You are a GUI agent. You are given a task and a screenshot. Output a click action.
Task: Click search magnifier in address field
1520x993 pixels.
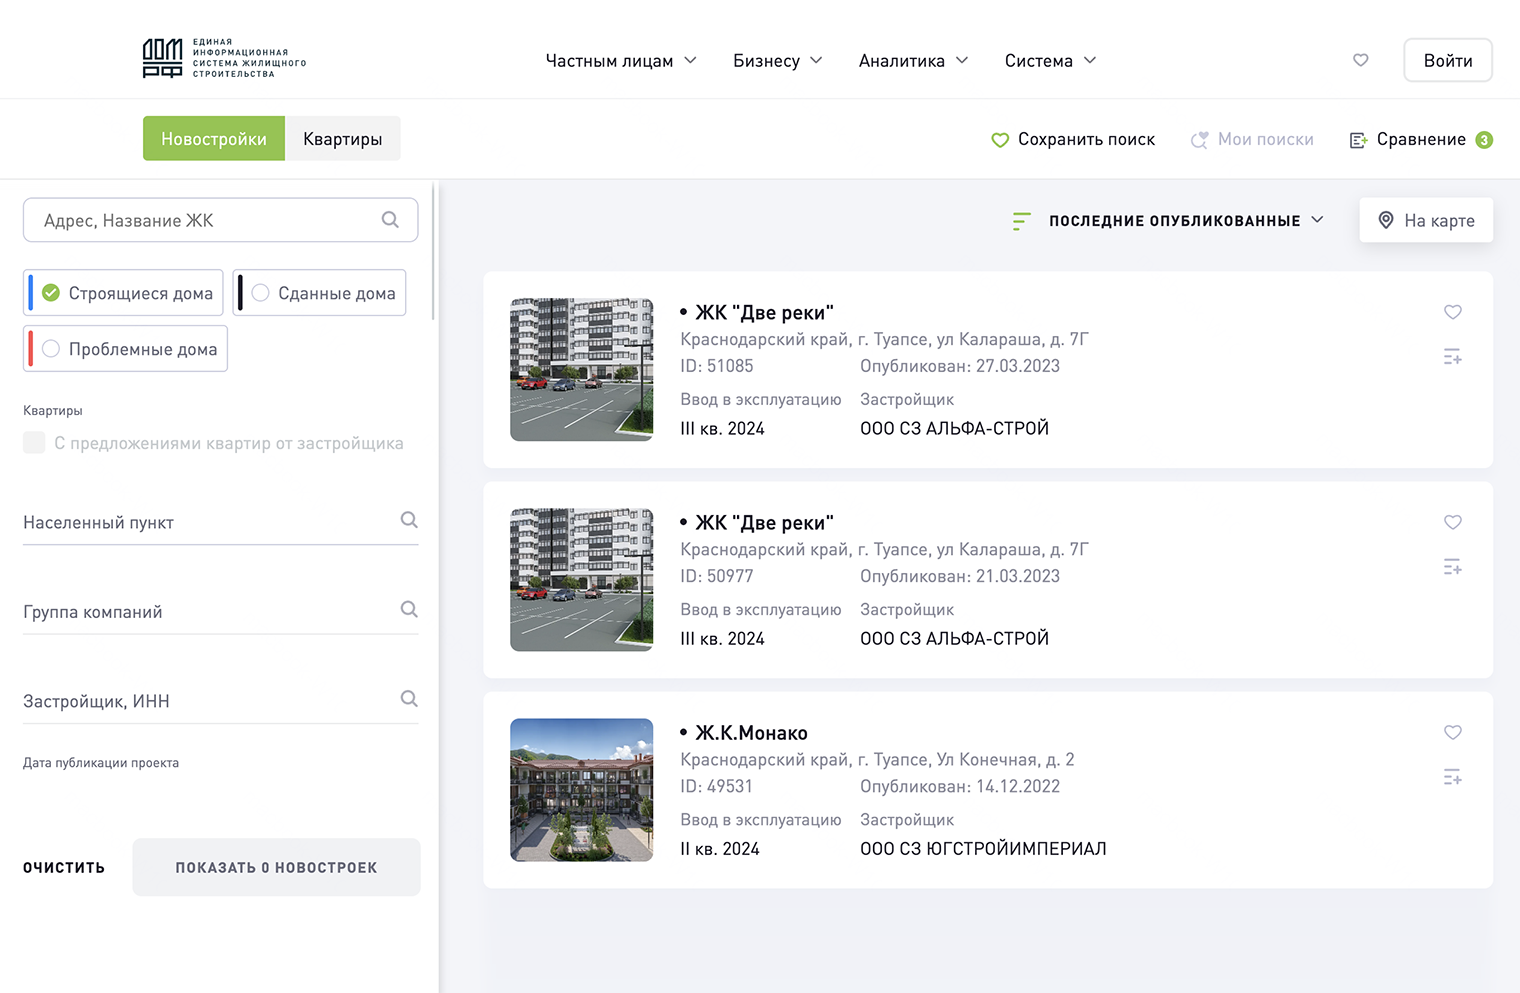[x=390, y=220]
